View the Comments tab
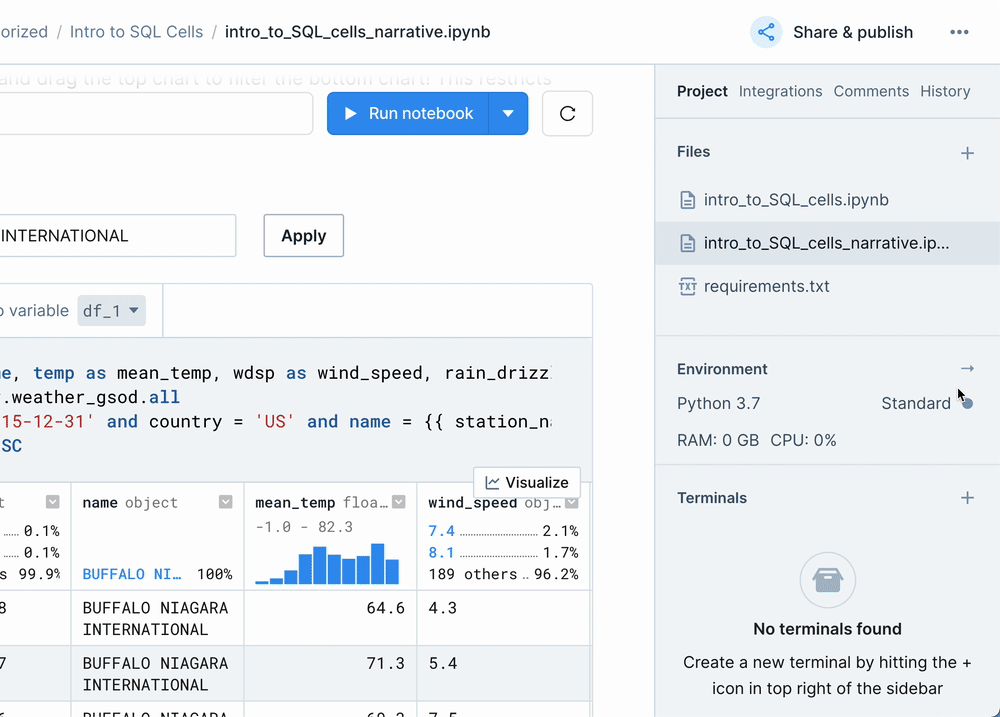This screenshot has width=1000, height=717. (871, 91)
